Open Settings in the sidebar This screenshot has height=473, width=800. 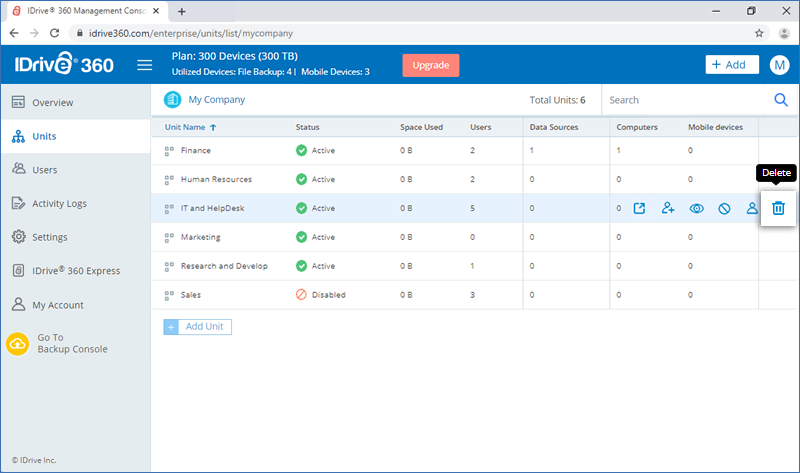click(76, 237)
